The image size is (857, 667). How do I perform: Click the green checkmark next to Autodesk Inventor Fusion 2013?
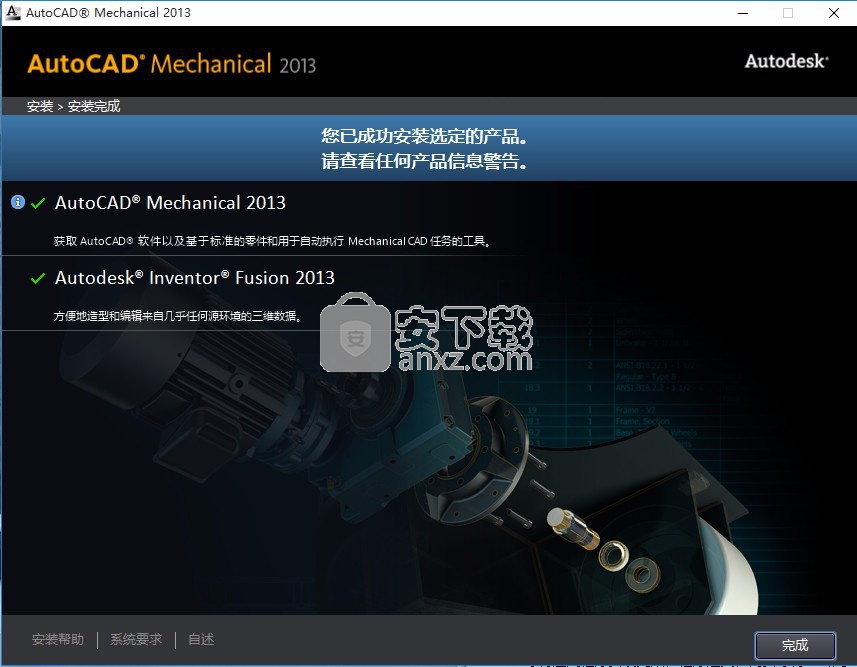[x=38, y=278]
